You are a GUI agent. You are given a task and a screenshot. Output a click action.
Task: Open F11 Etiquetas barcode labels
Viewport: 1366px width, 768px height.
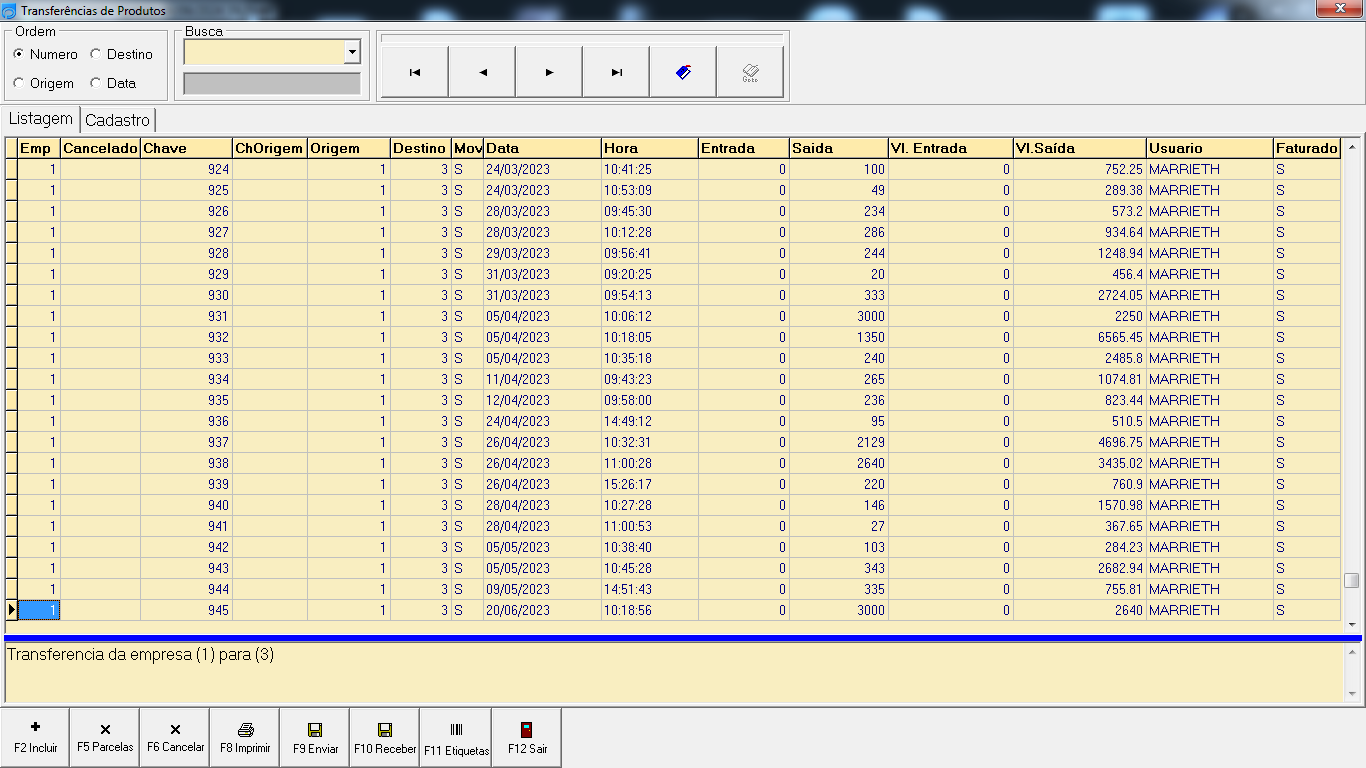coord(456,738)
